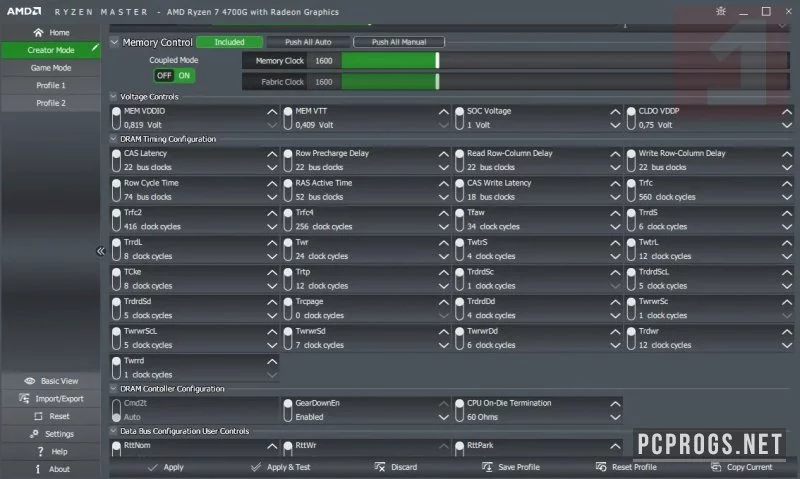Viewport: 800px width, 479px height.
Task: Open About information
Action: [x=51, y=469]
